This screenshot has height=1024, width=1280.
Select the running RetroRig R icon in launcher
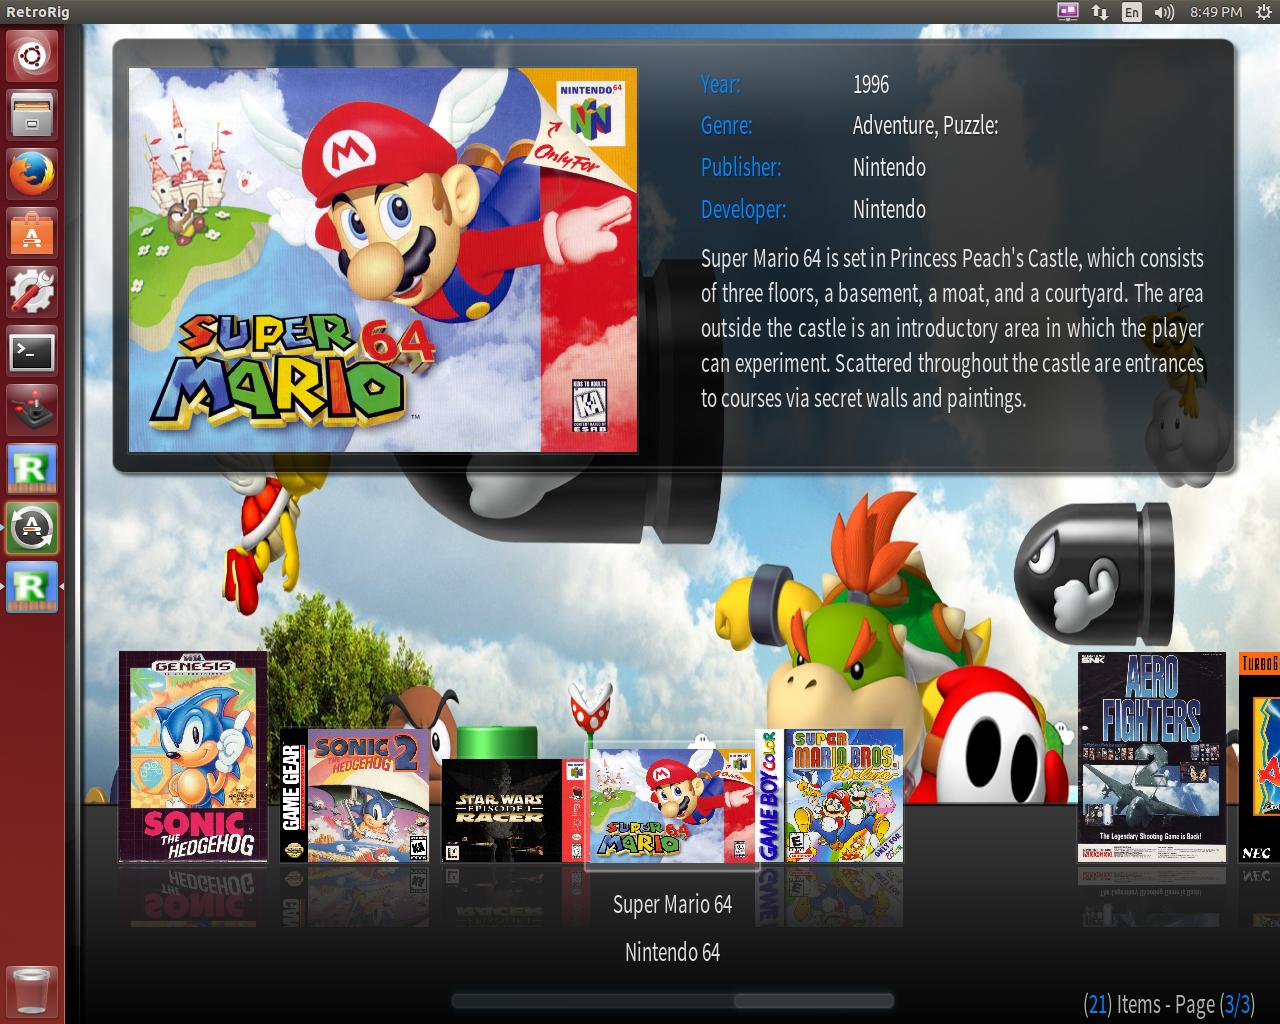(x=32, y=587)
